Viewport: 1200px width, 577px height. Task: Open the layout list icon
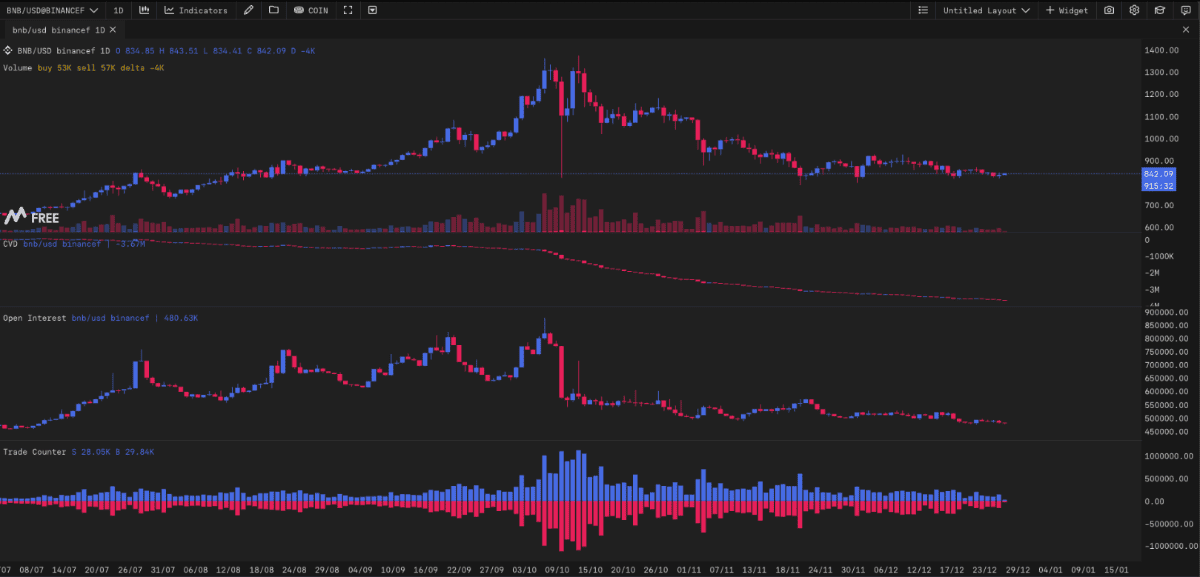[x=923, y=10]
